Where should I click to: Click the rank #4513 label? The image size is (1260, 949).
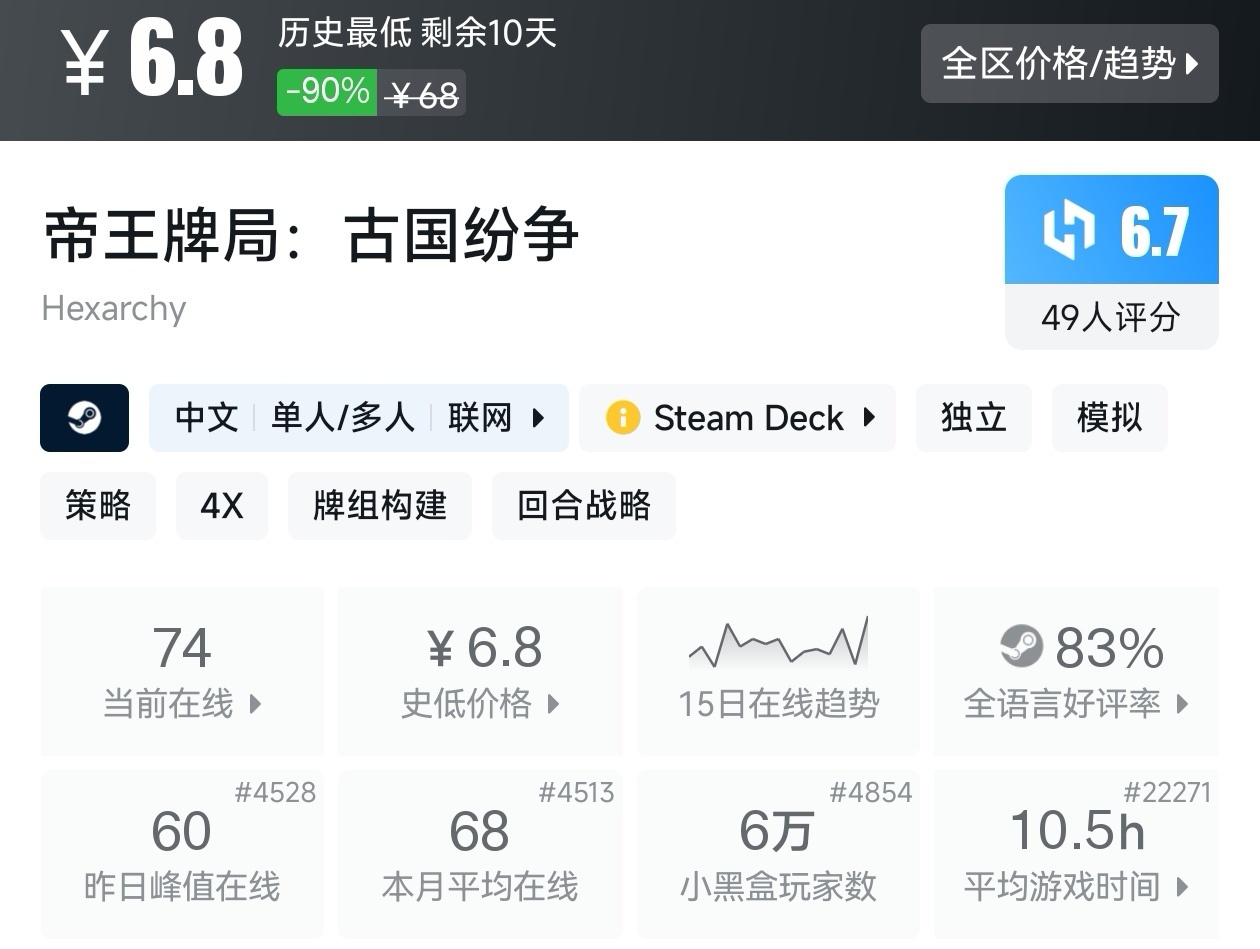click(576, 793)
